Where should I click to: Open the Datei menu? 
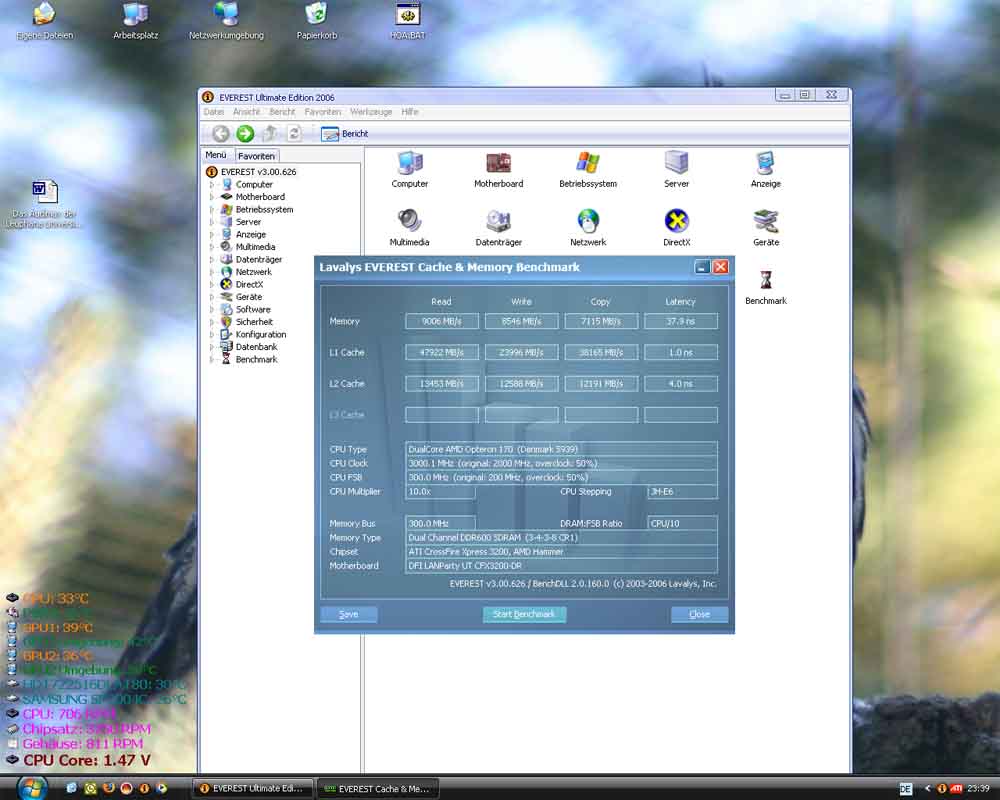214,112
